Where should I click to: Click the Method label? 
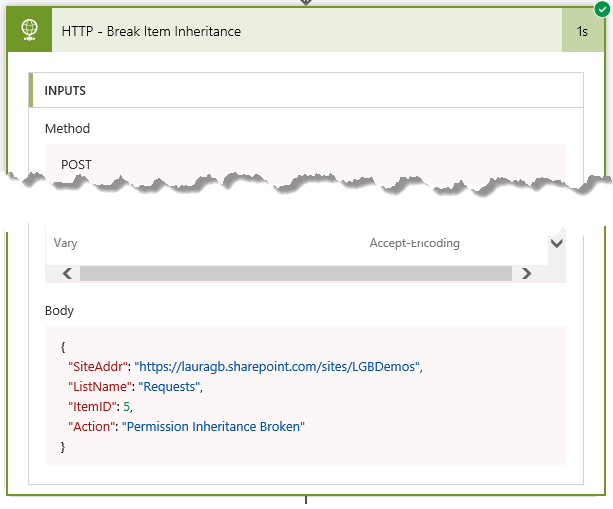pyautogui.click(x=67, y=129)
